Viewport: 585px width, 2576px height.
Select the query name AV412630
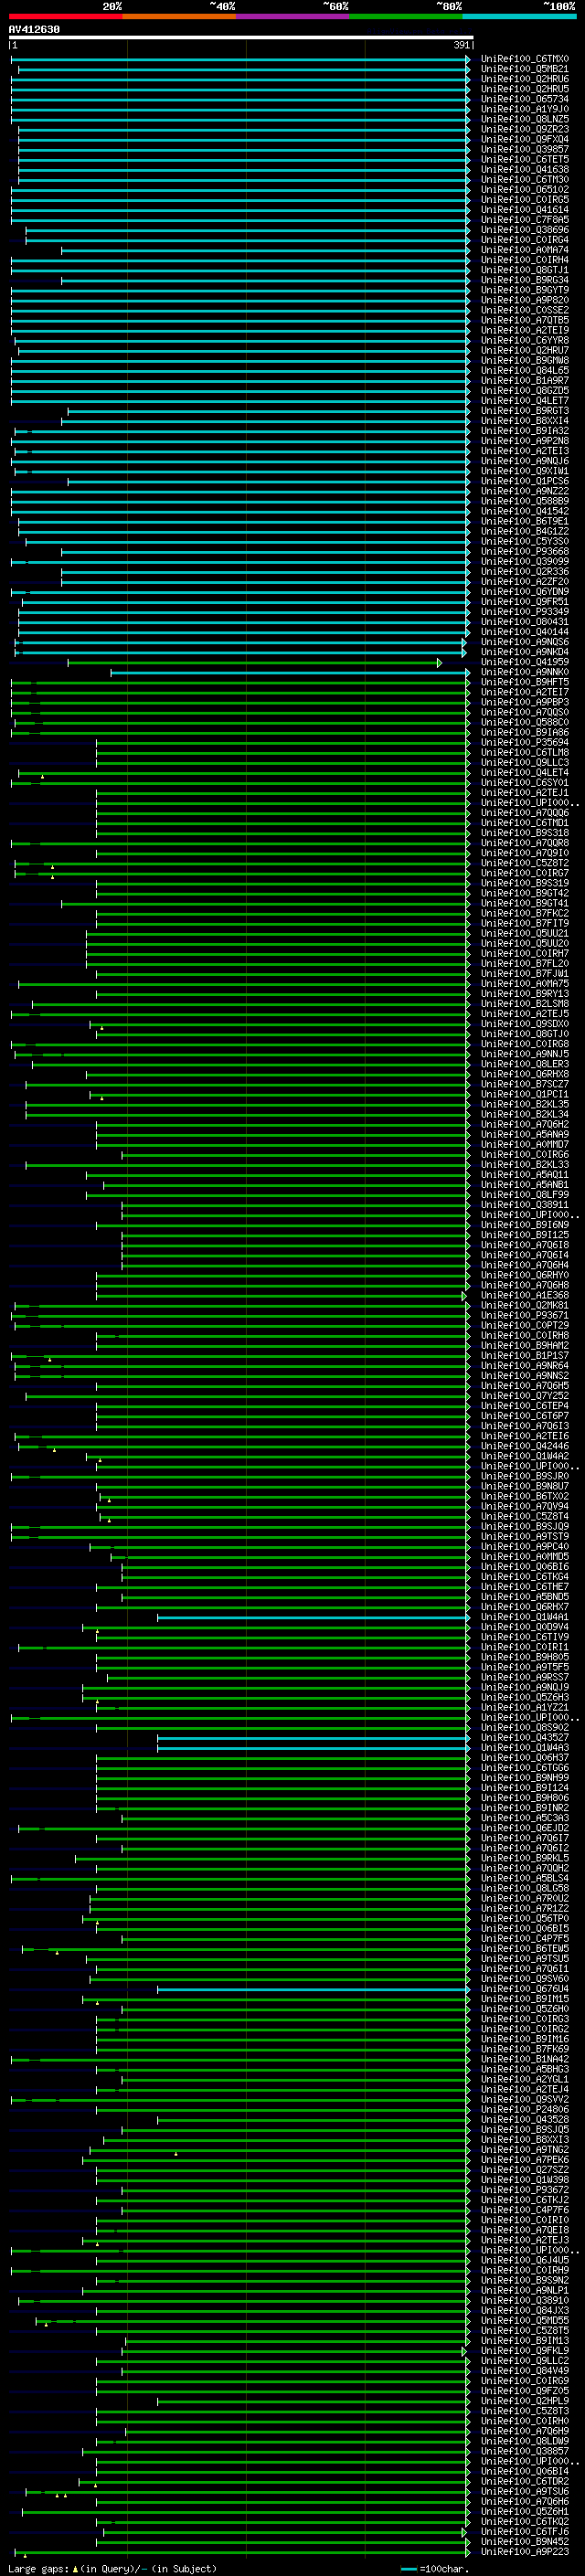click(34, 29)
